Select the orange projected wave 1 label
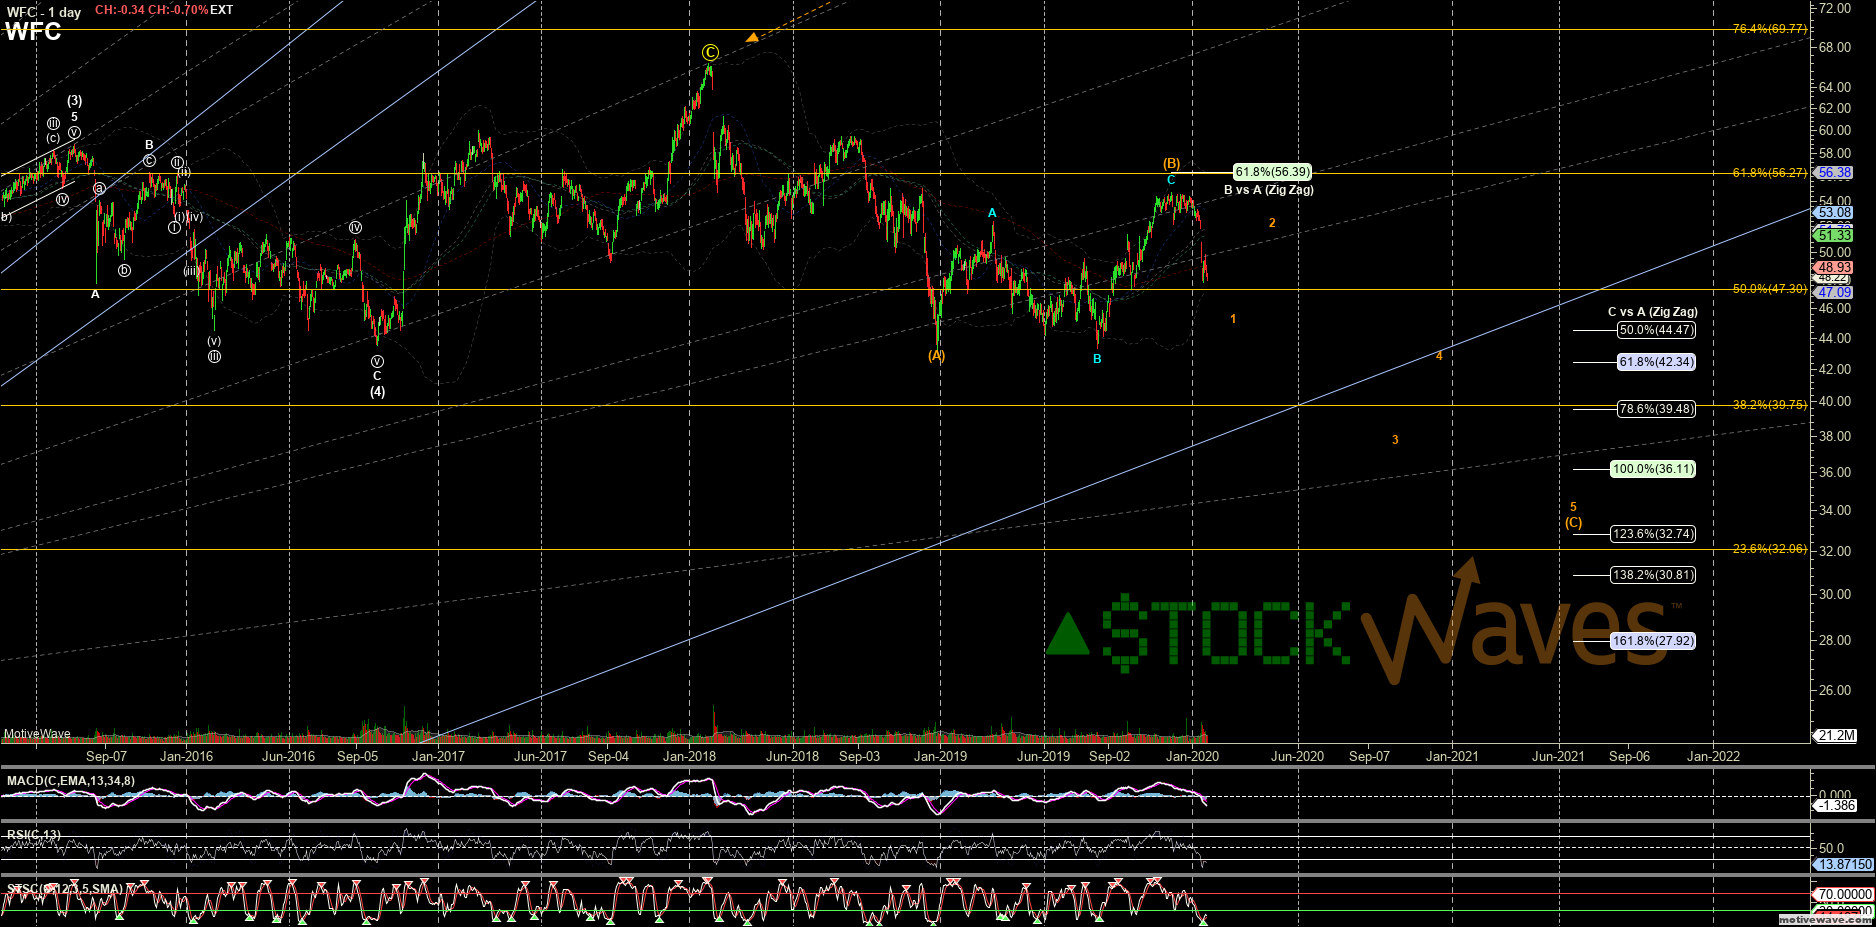The image size is (1876, 927). coord(1233,319)
